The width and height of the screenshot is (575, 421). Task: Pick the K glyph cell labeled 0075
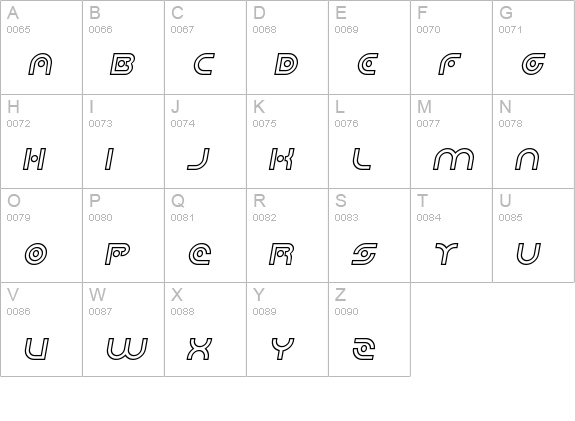point(288,142)
